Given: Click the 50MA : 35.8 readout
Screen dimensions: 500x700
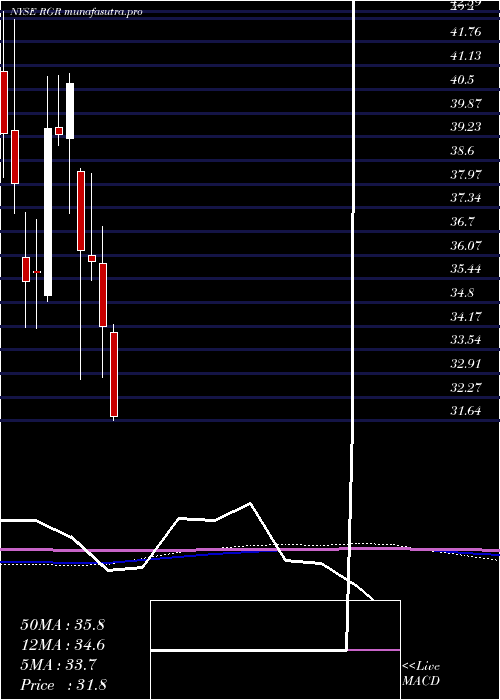Looking at the screenshot, I should tap(62, 625).
